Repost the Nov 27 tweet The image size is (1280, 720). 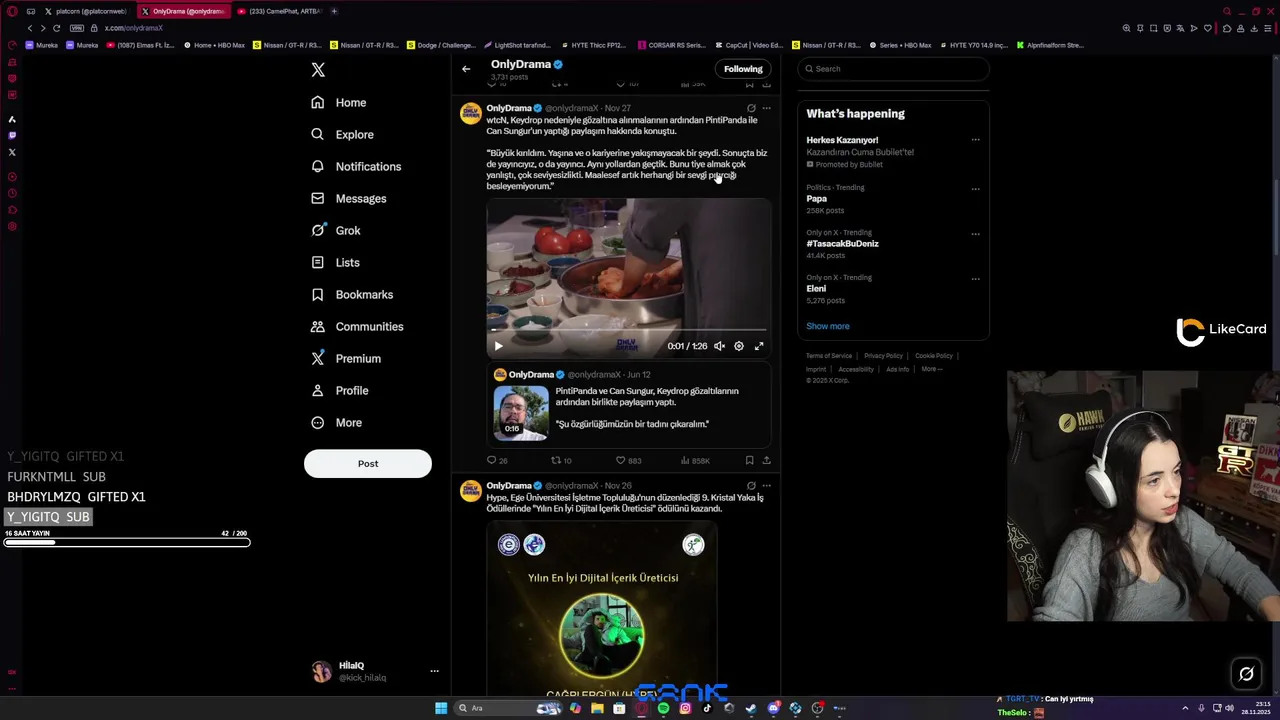point(561,460)
